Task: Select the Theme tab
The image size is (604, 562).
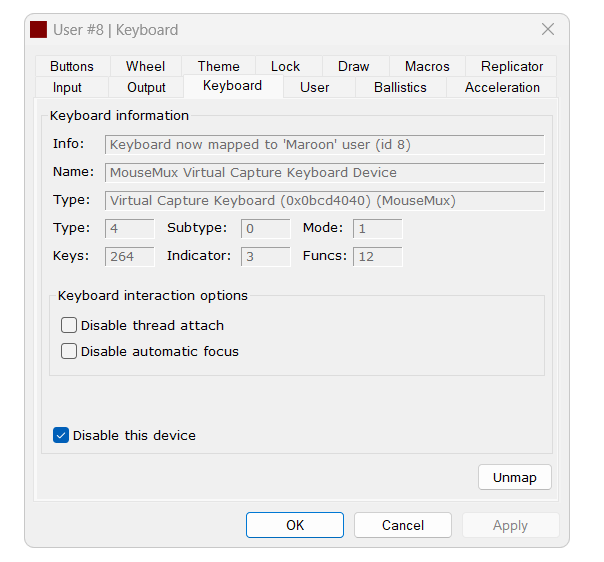Action: point(218,66)
